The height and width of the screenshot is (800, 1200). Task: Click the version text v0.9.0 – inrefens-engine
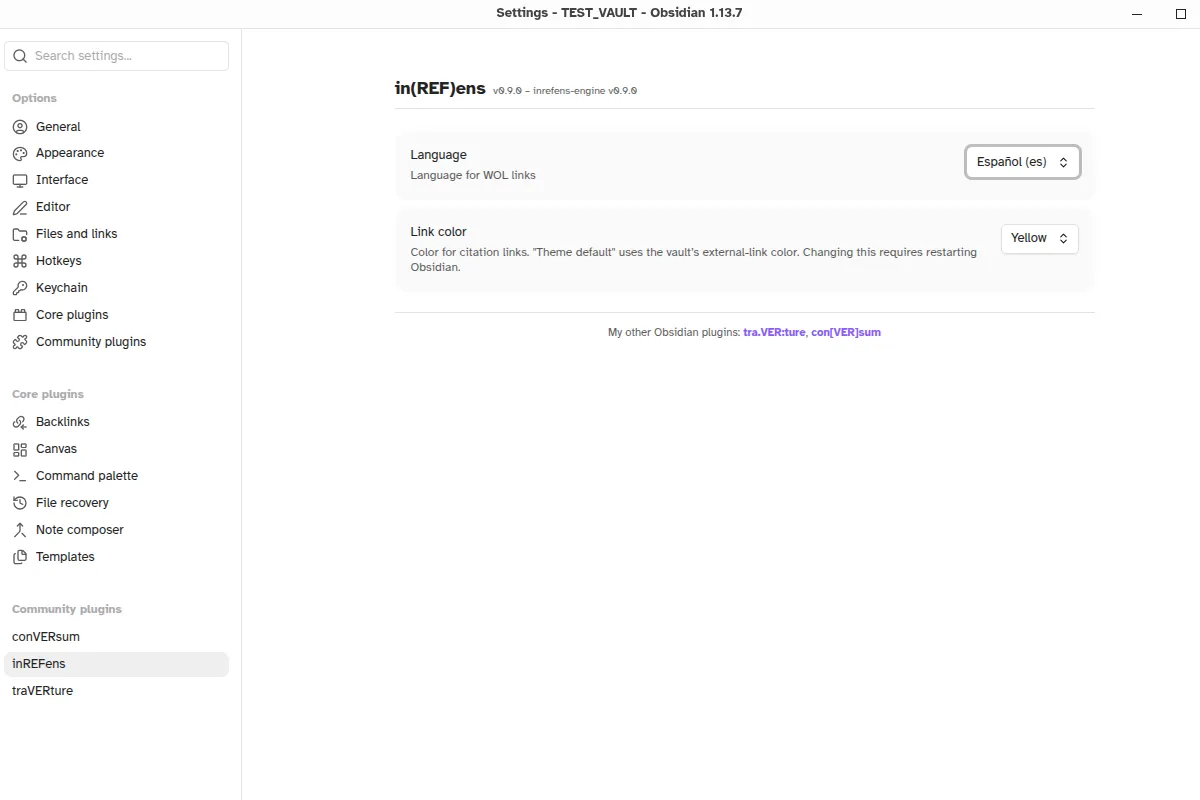[565, 91]
